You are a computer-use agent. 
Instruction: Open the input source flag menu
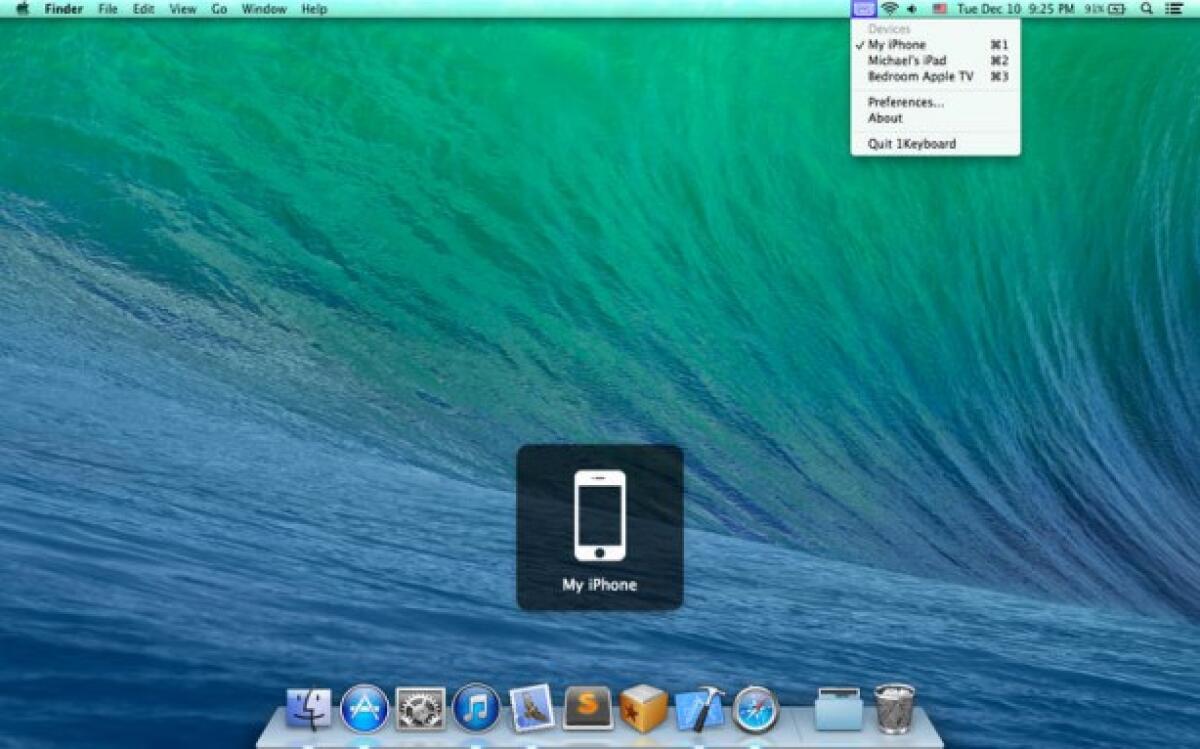[940, 8]
